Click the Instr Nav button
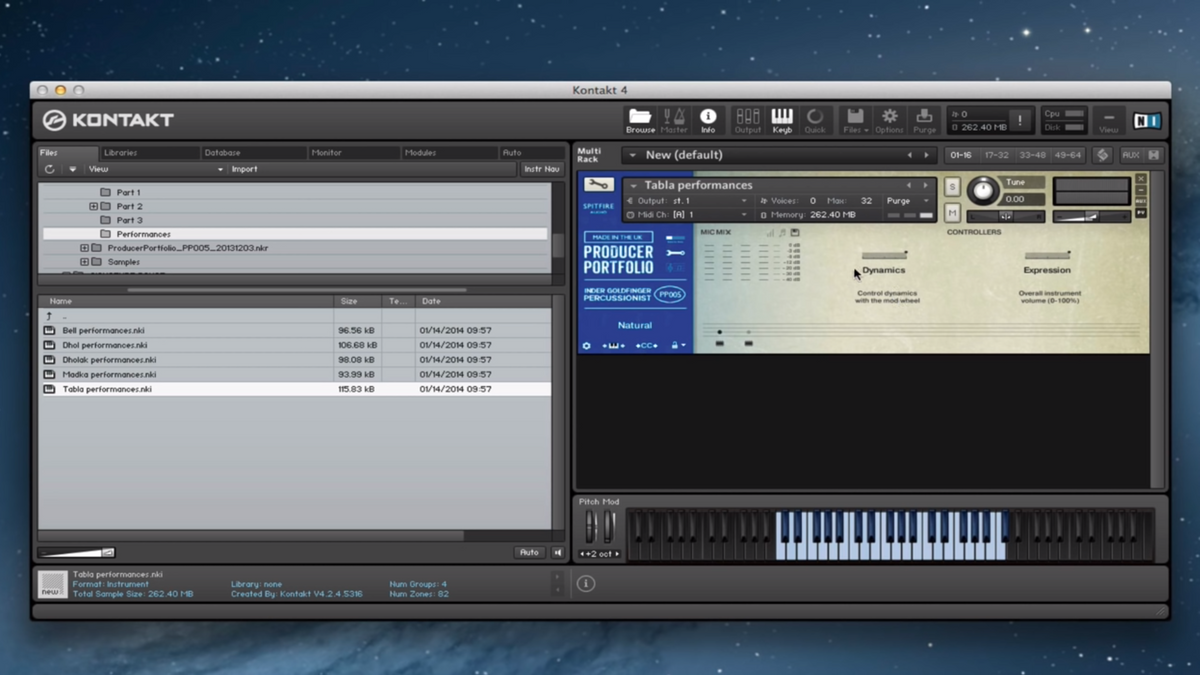Image resolution: width=1200 pixels, height=675 pixels. [x=541, y=169]
